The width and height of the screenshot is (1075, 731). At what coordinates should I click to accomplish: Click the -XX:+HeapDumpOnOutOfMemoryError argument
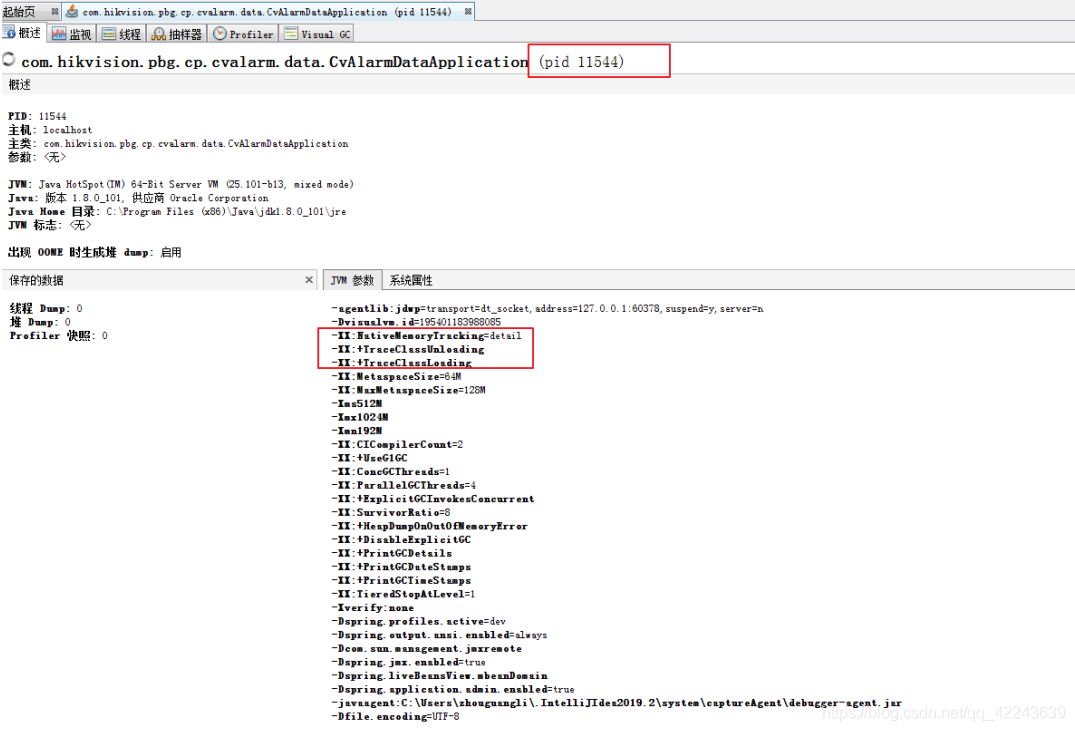coord(430,527)
